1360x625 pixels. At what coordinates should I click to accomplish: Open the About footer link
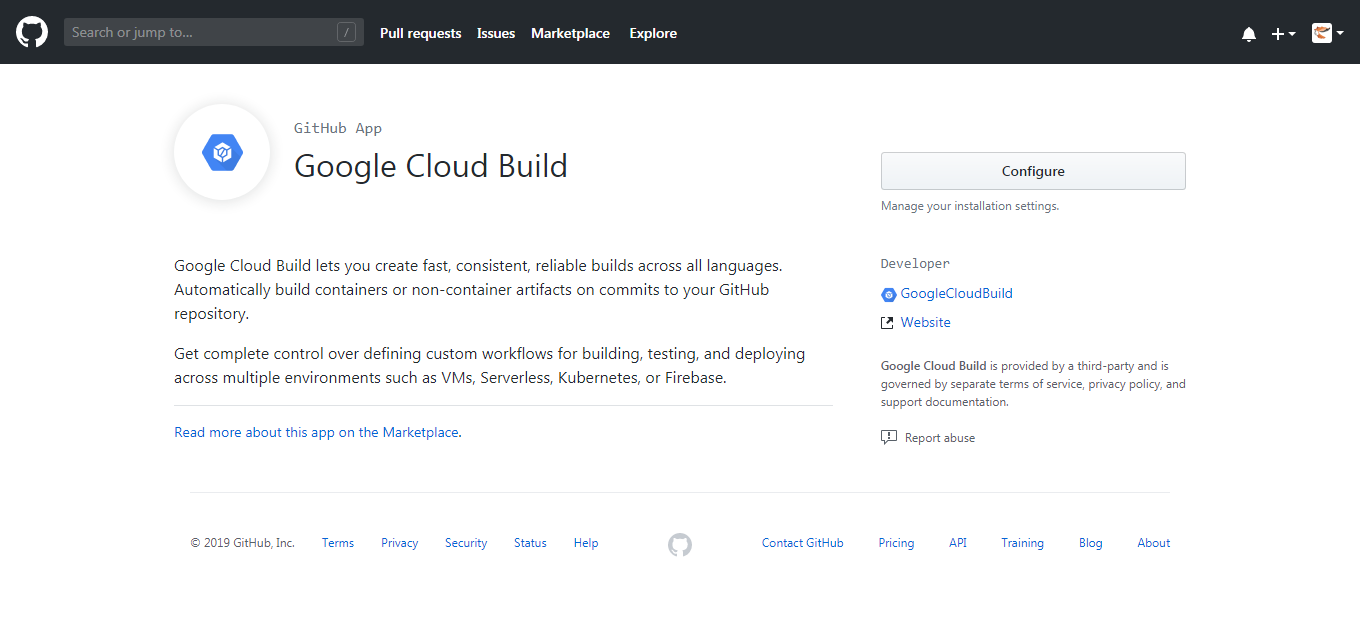point(1153,543)
